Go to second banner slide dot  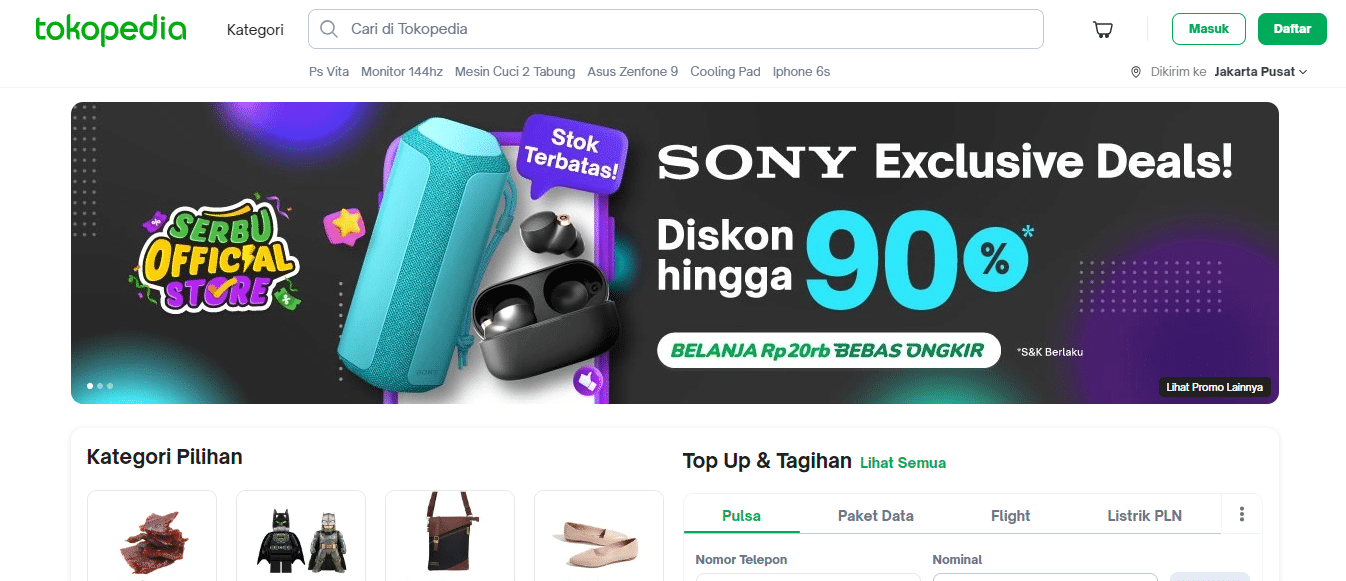[100, 385]
